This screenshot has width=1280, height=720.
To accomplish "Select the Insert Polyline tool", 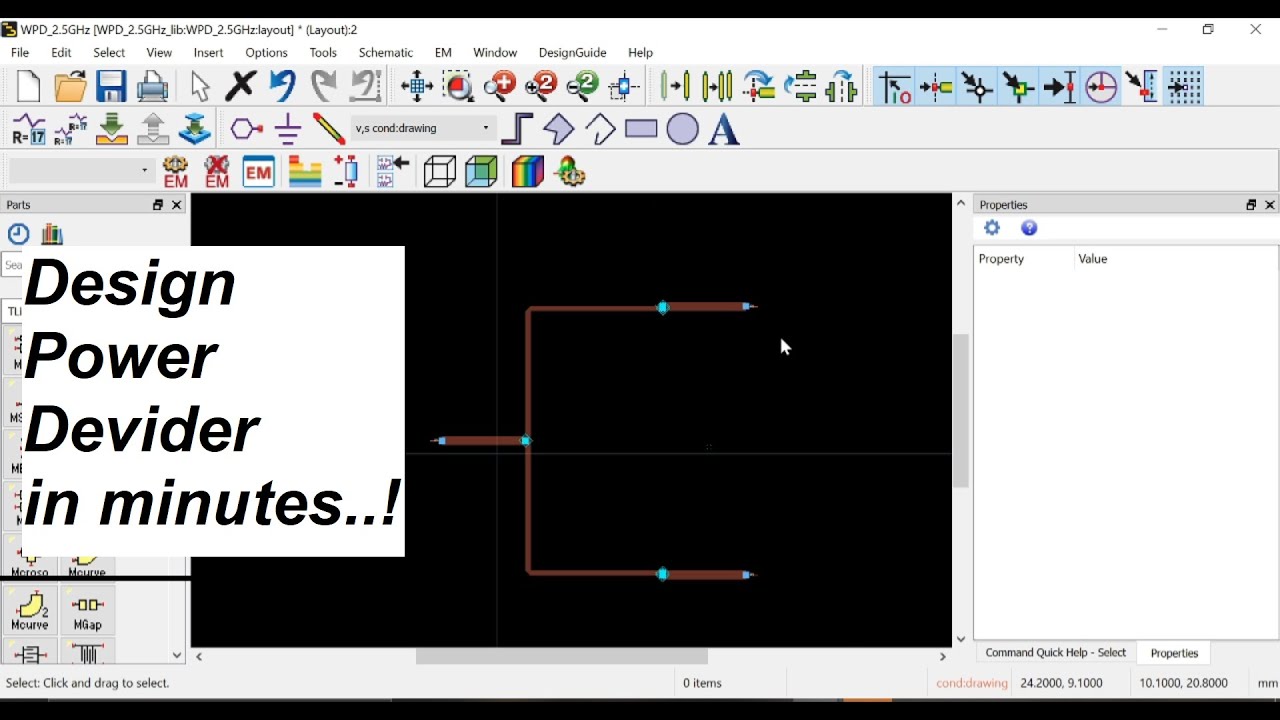I will 600,129.
